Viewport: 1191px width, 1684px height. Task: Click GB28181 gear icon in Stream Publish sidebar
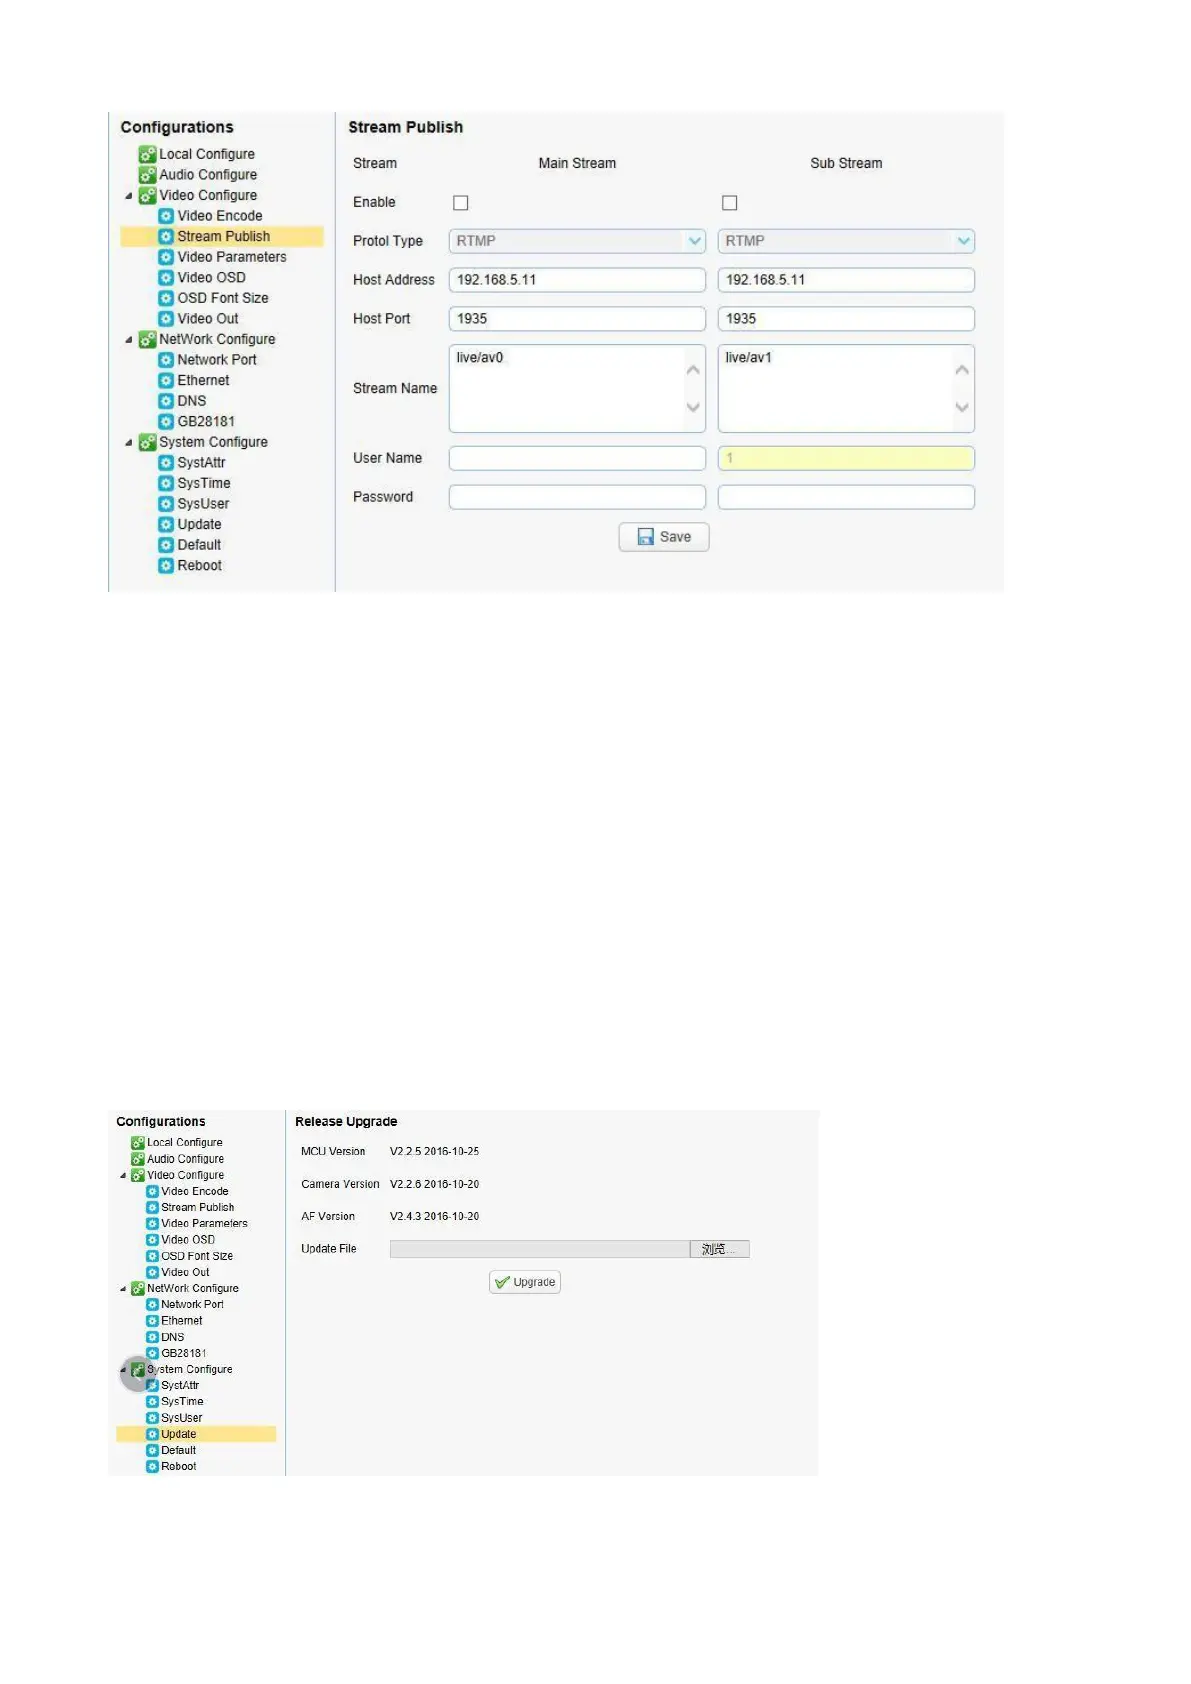tap(166, 422)
